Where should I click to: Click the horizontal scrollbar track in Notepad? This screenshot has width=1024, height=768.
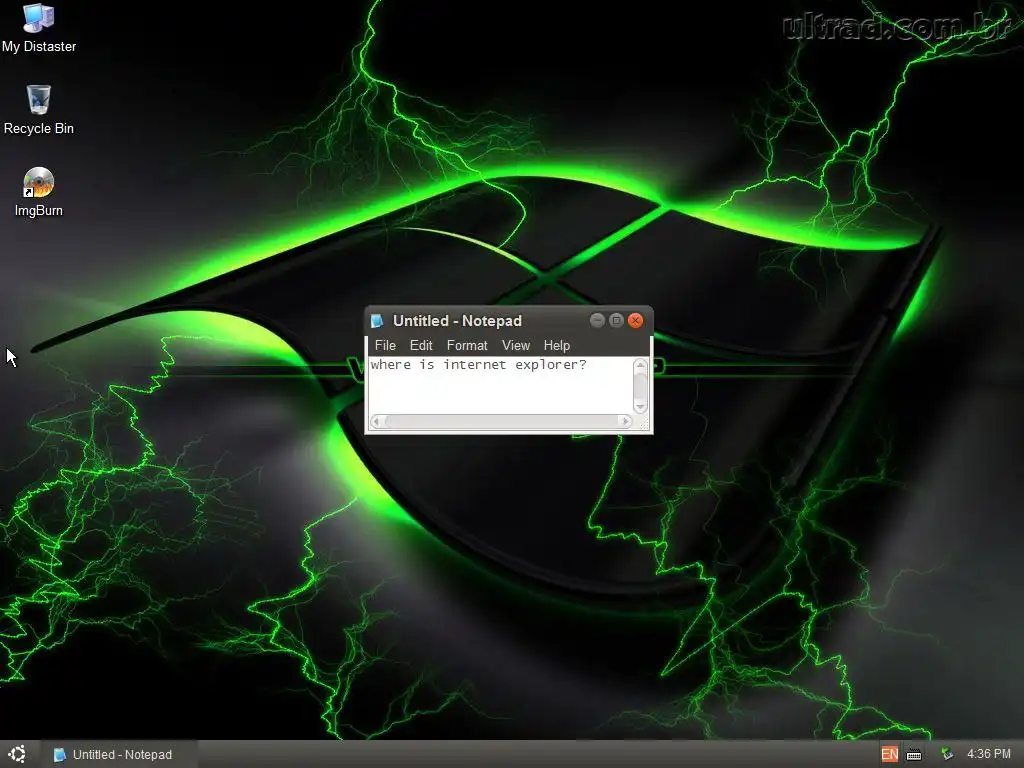click(501, 421)
